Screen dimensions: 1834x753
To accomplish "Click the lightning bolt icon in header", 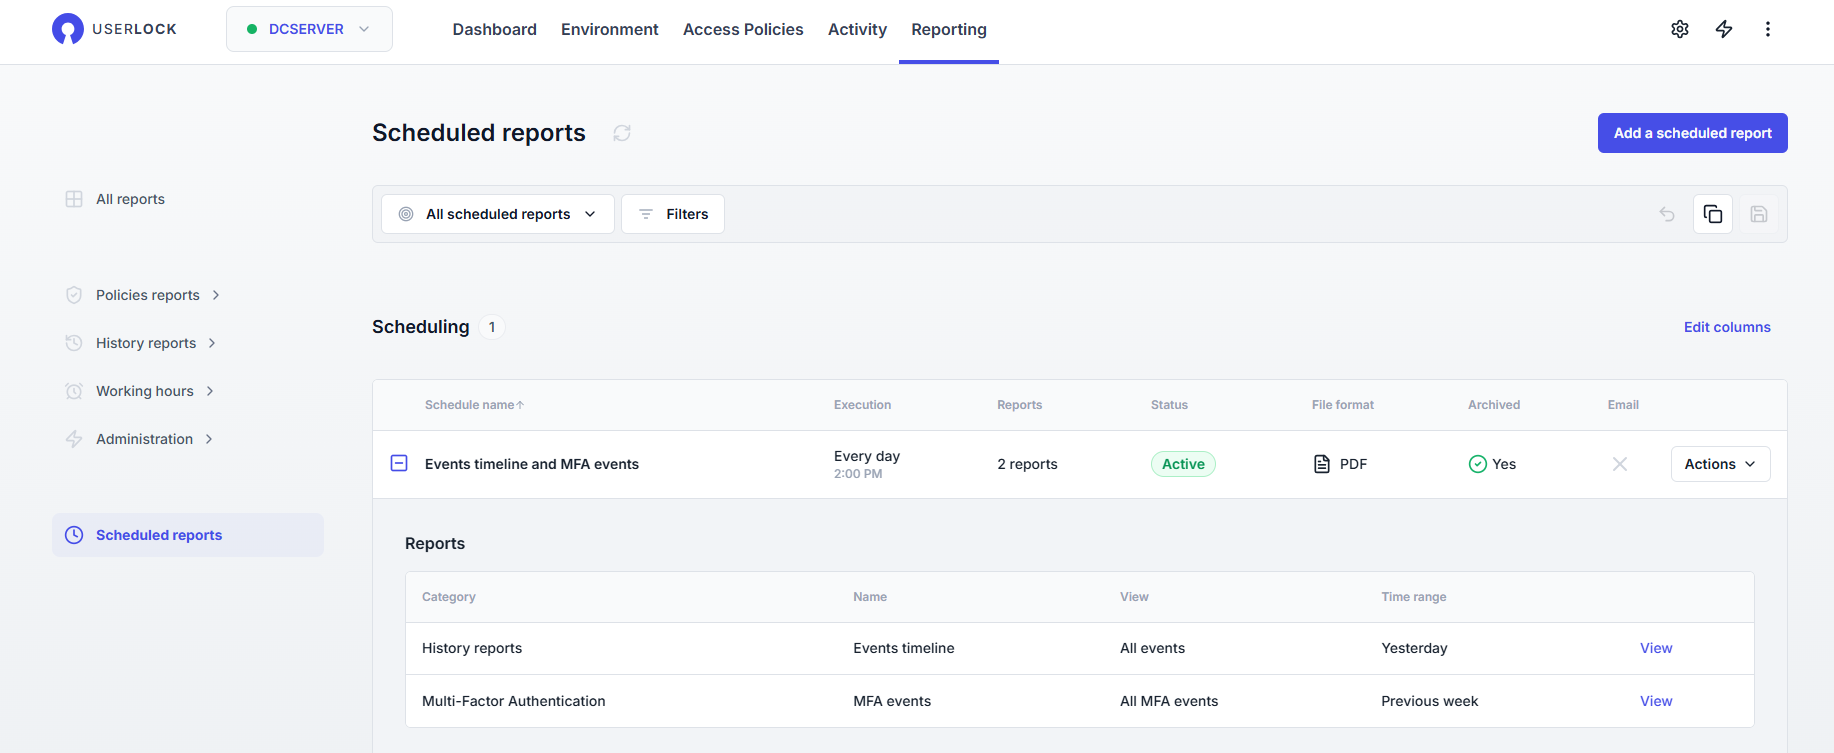I will tap(1724, 29).
